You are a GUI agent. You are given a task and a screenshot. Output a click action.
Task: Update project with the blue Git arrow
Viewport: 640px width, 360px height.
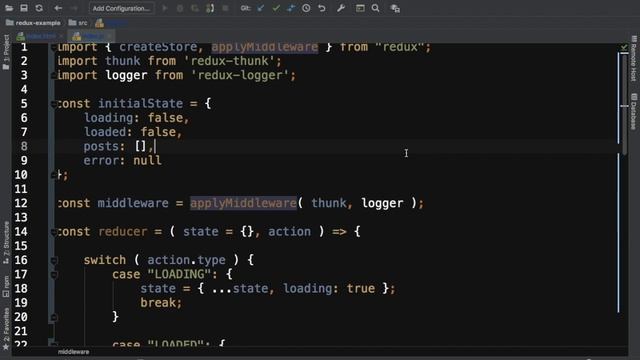(x=261, y=8)
